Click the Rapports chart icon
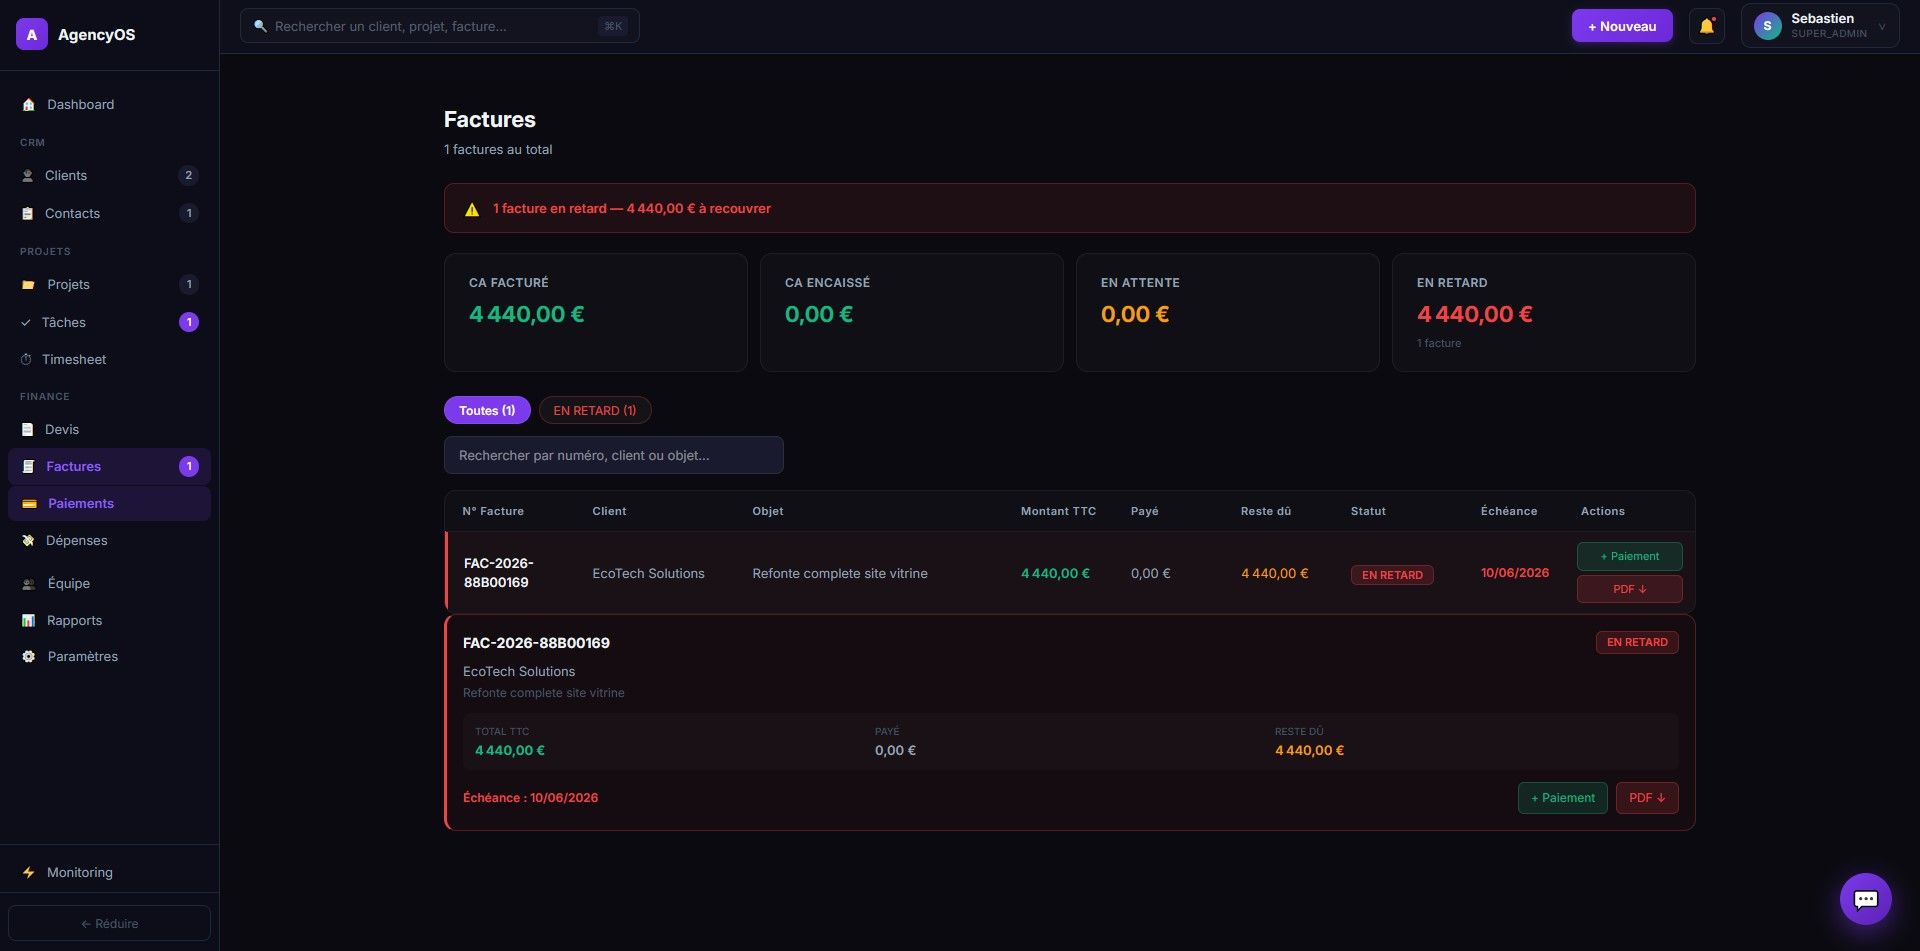The width and height of the screenshot is (1920, 951). coord(28,620)
